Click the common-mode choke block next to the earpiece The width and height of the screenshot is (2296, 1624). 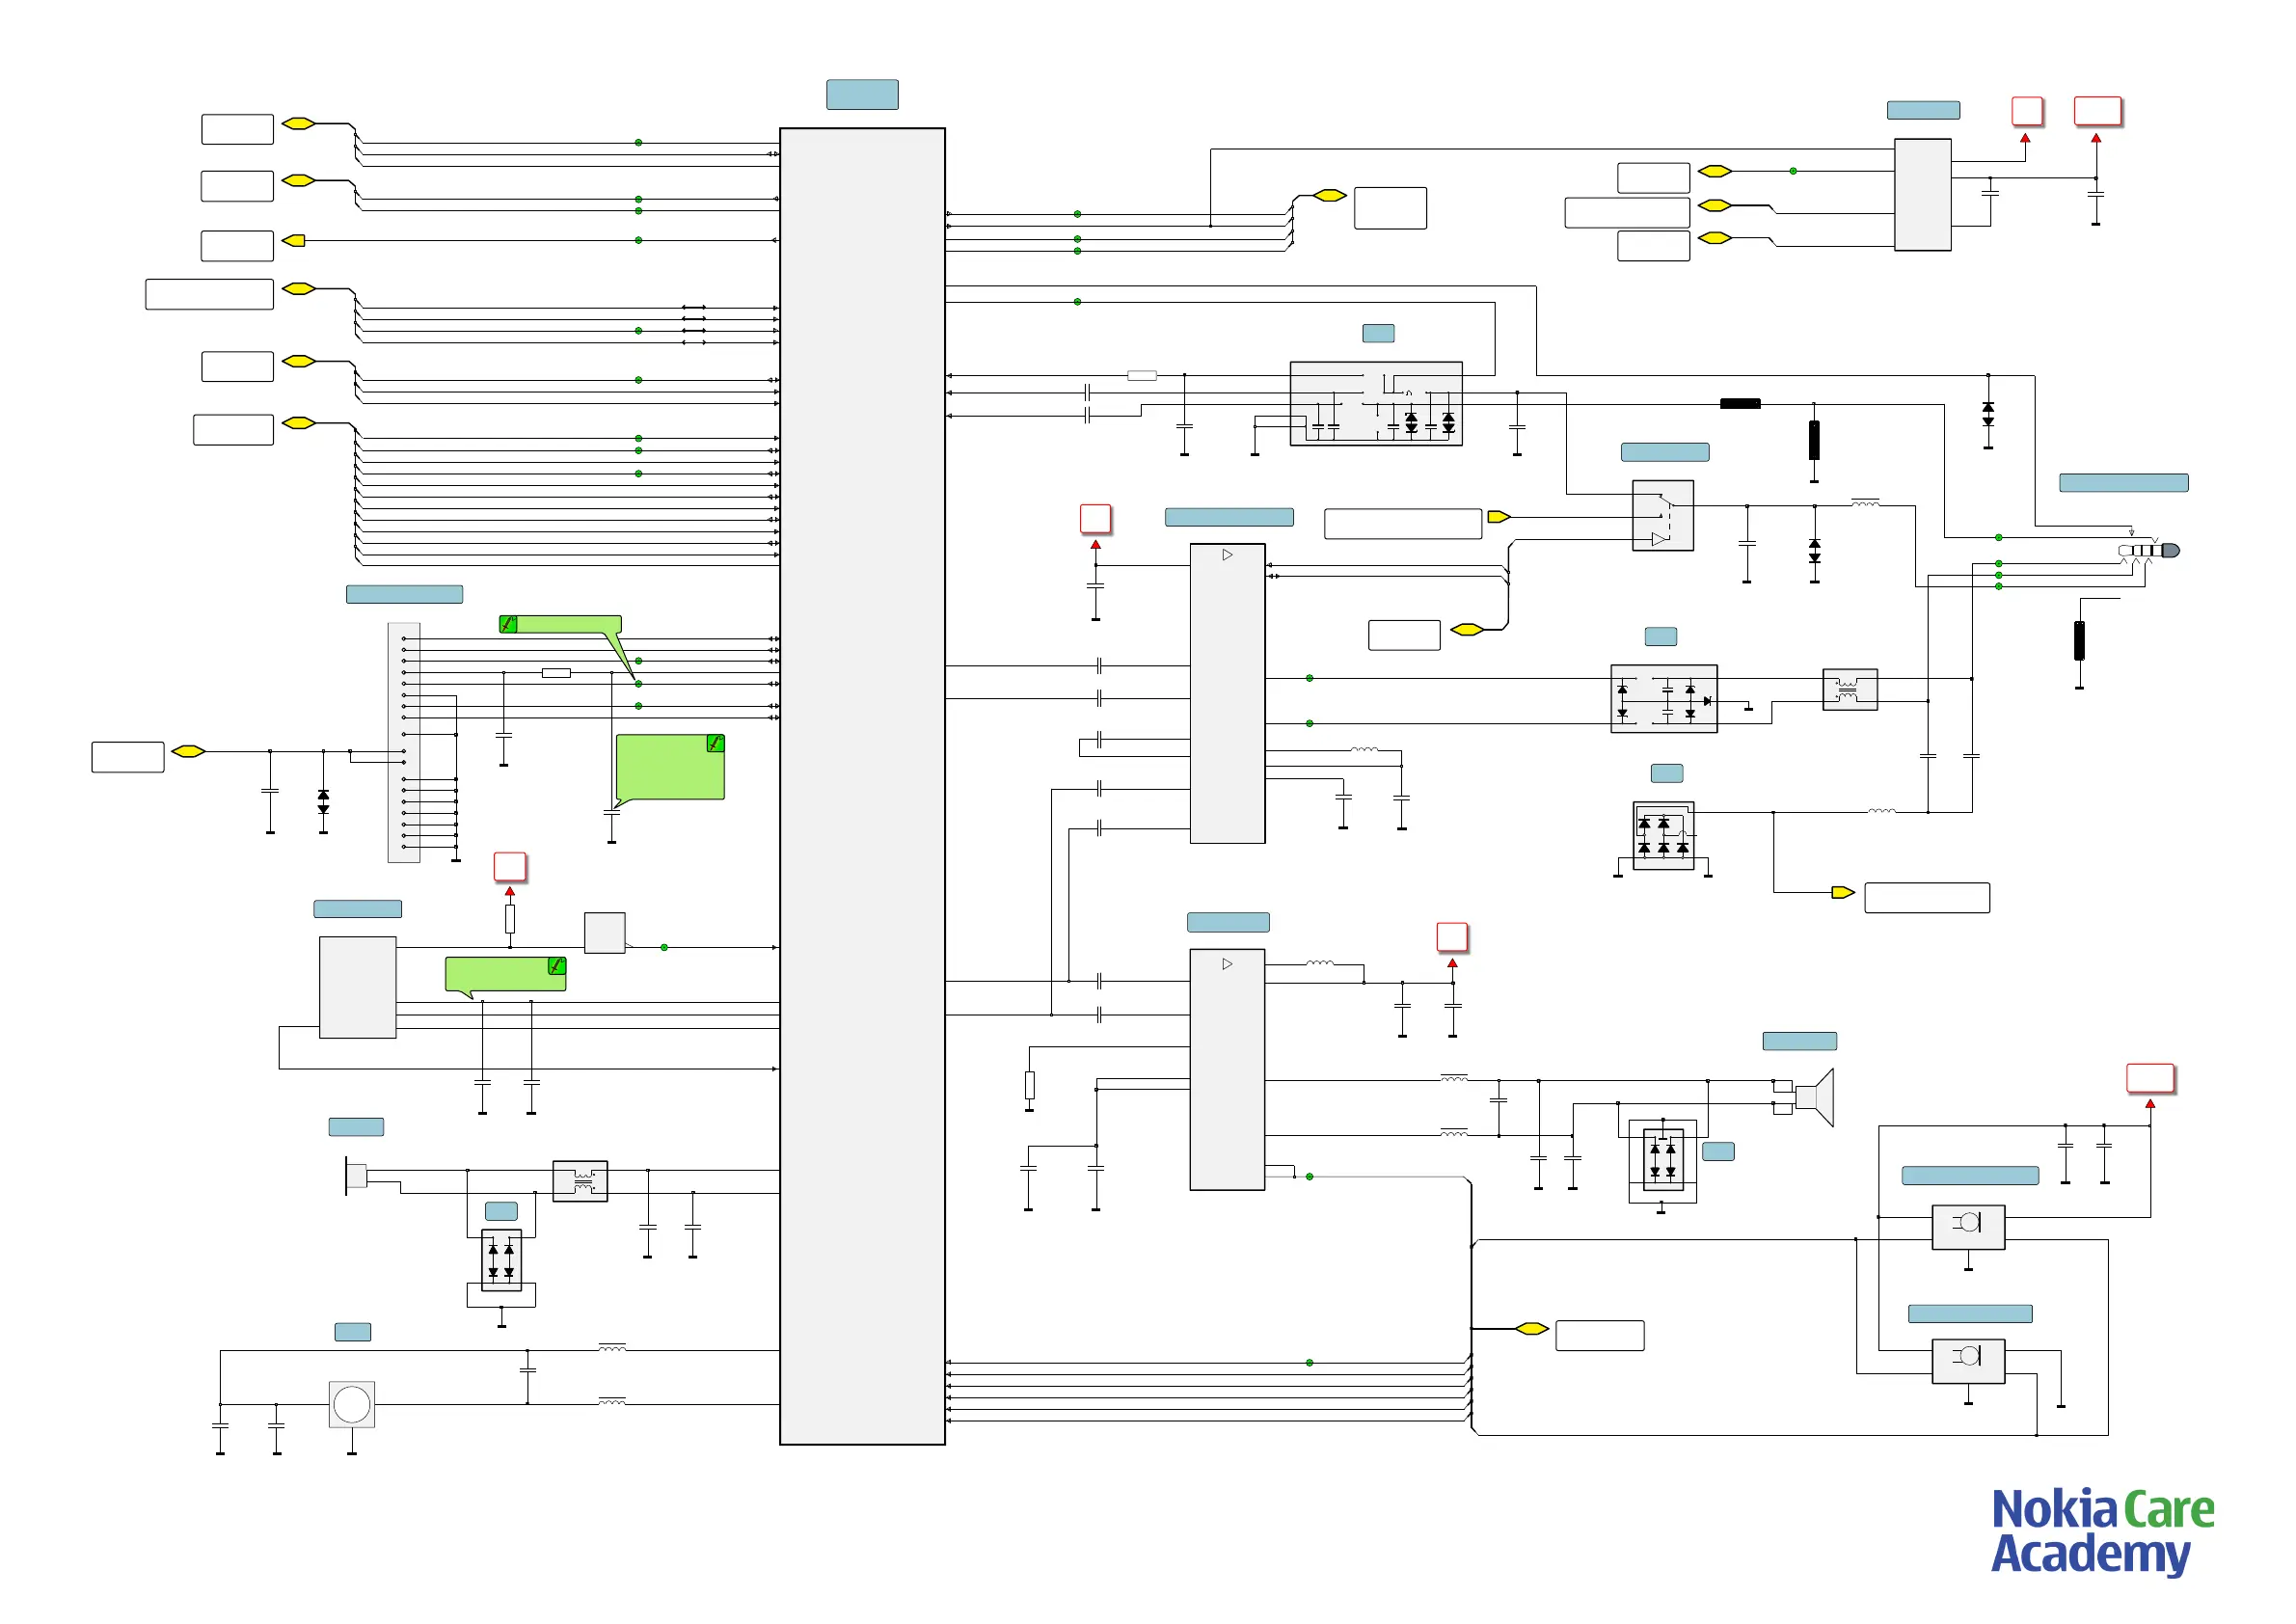click(580, 1181)
